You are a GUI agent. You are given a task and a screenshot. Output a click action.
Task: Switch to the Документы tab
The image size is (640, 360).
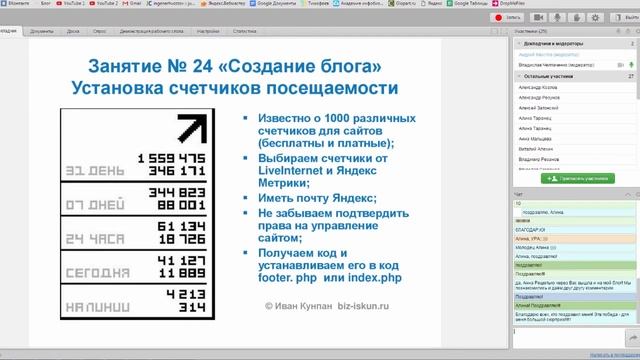[42, 31]
